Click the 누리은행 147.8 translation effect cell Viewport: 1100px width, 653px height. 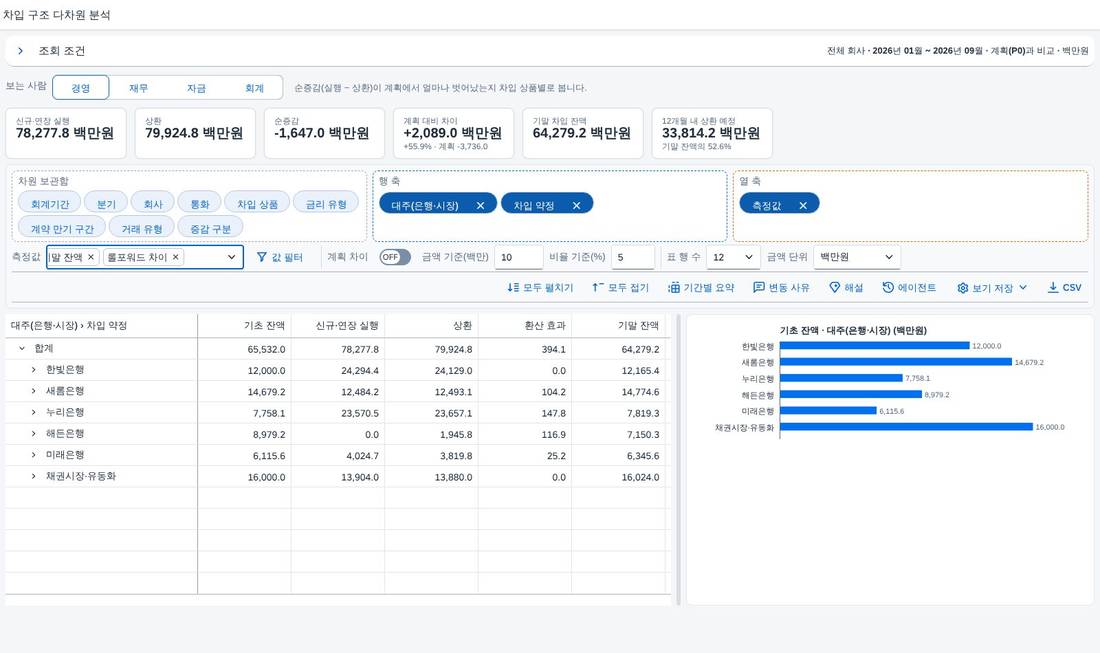[x=525, y=413]
